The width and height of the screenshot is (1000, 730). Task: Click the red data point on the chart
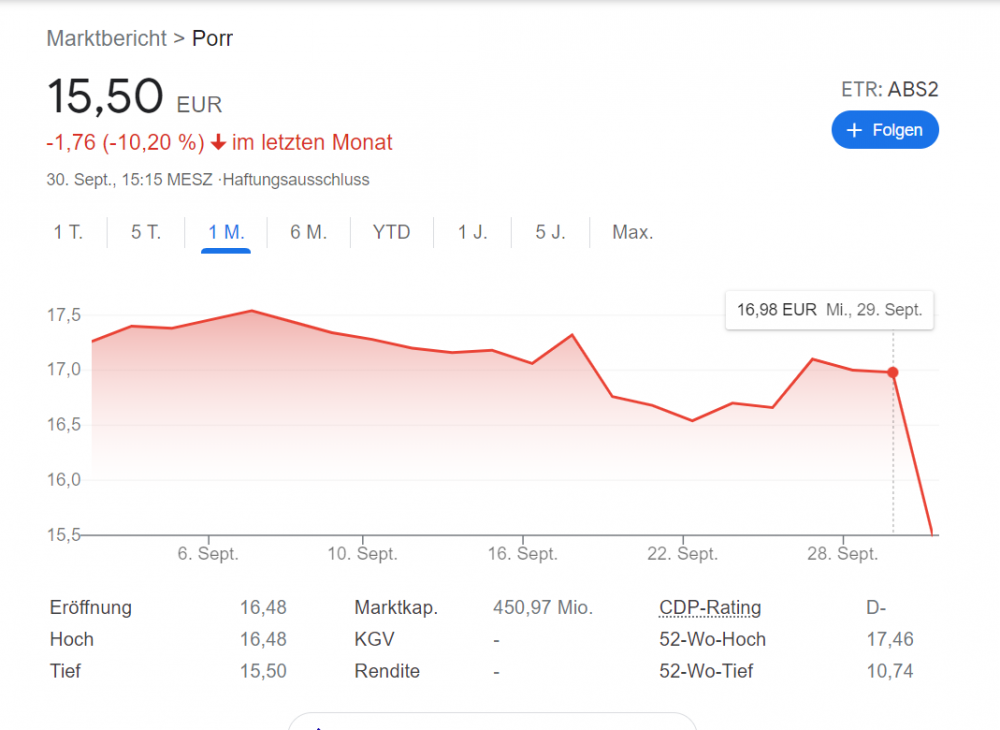pyautogui.click(x=893, y=372)
